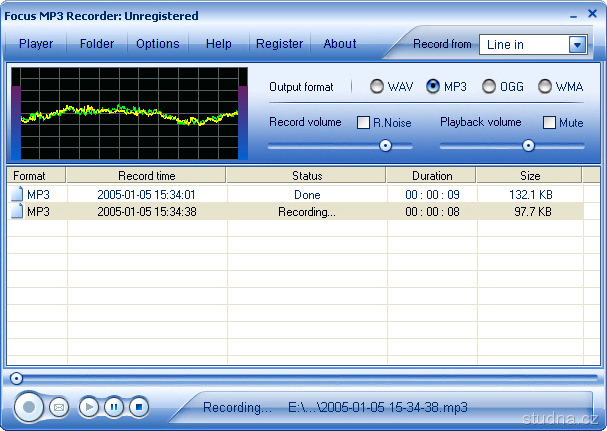607x431 pixels.
Task: Click the duration 00 : 00 : 08
Action: pyautogui.click(x=432, y=212)
